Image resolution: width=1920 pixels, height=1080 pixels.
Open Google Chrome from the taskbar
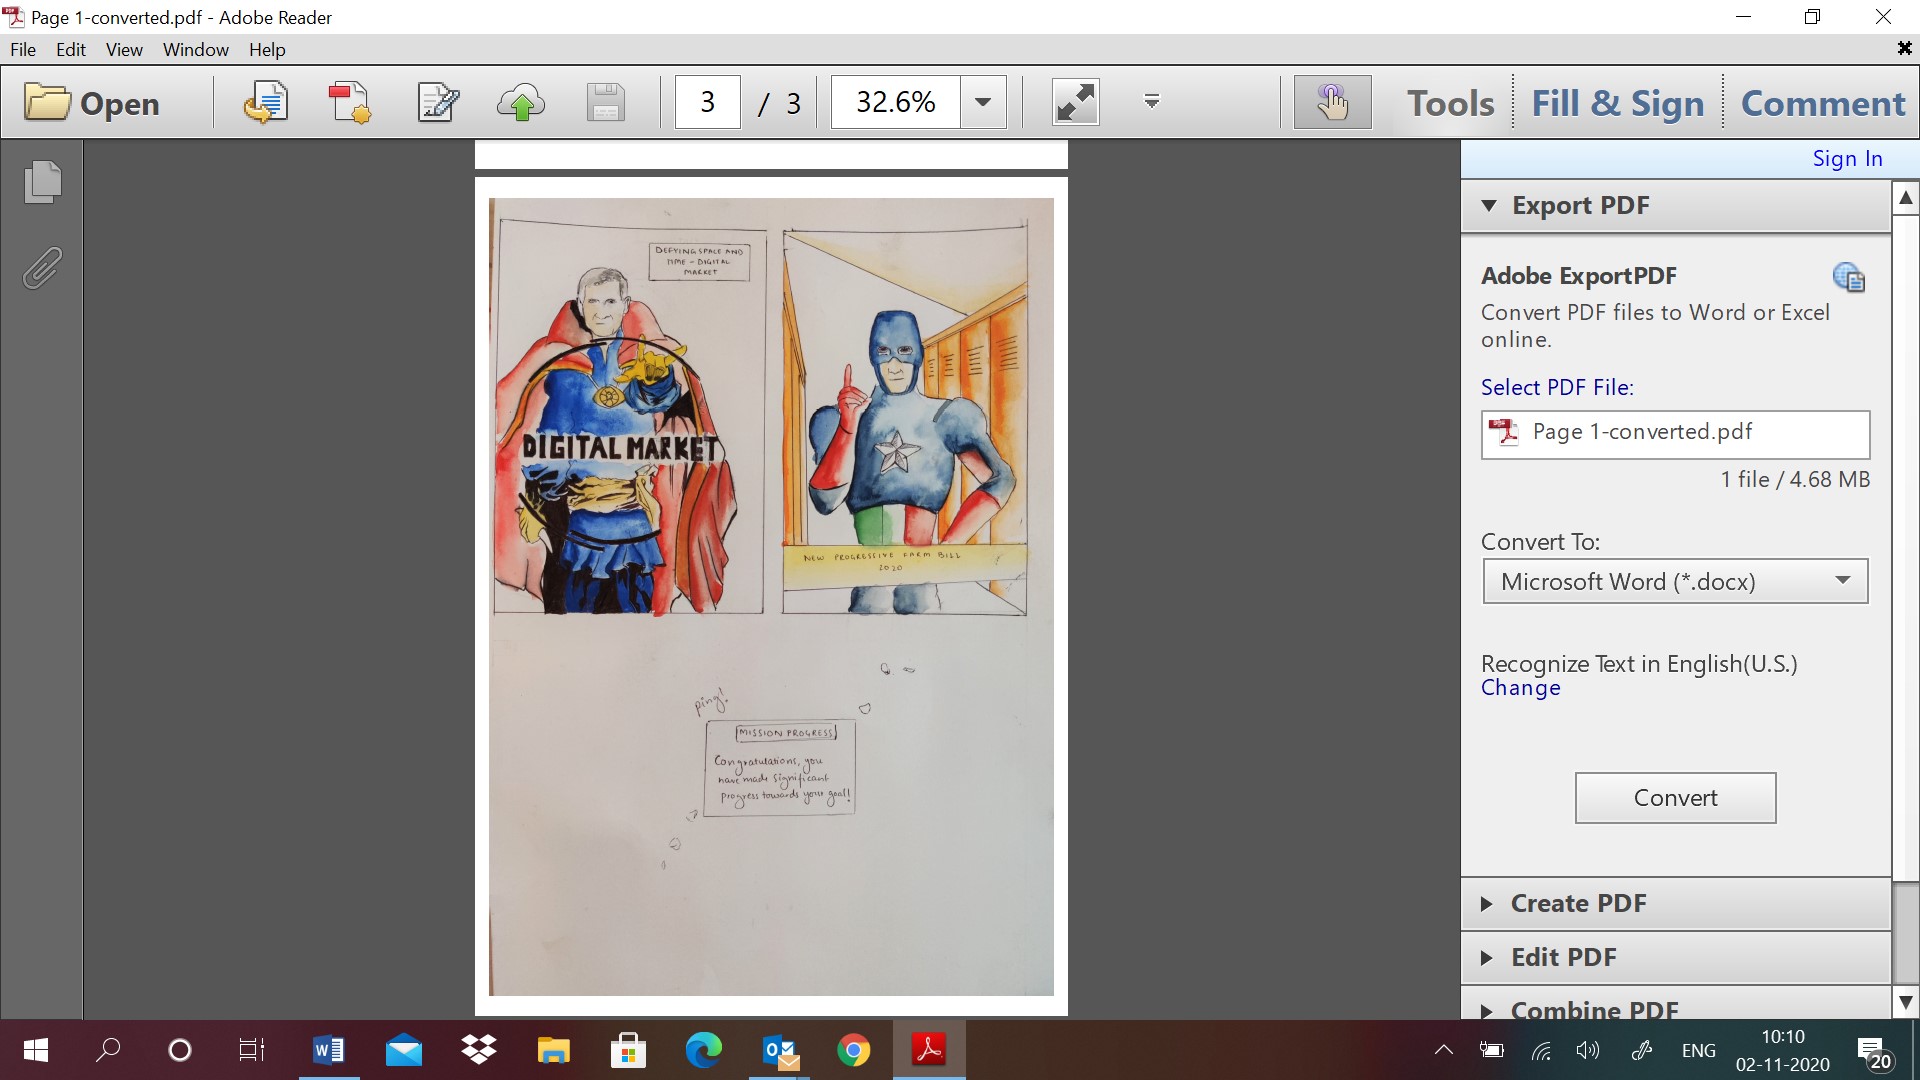[854, 1050]
